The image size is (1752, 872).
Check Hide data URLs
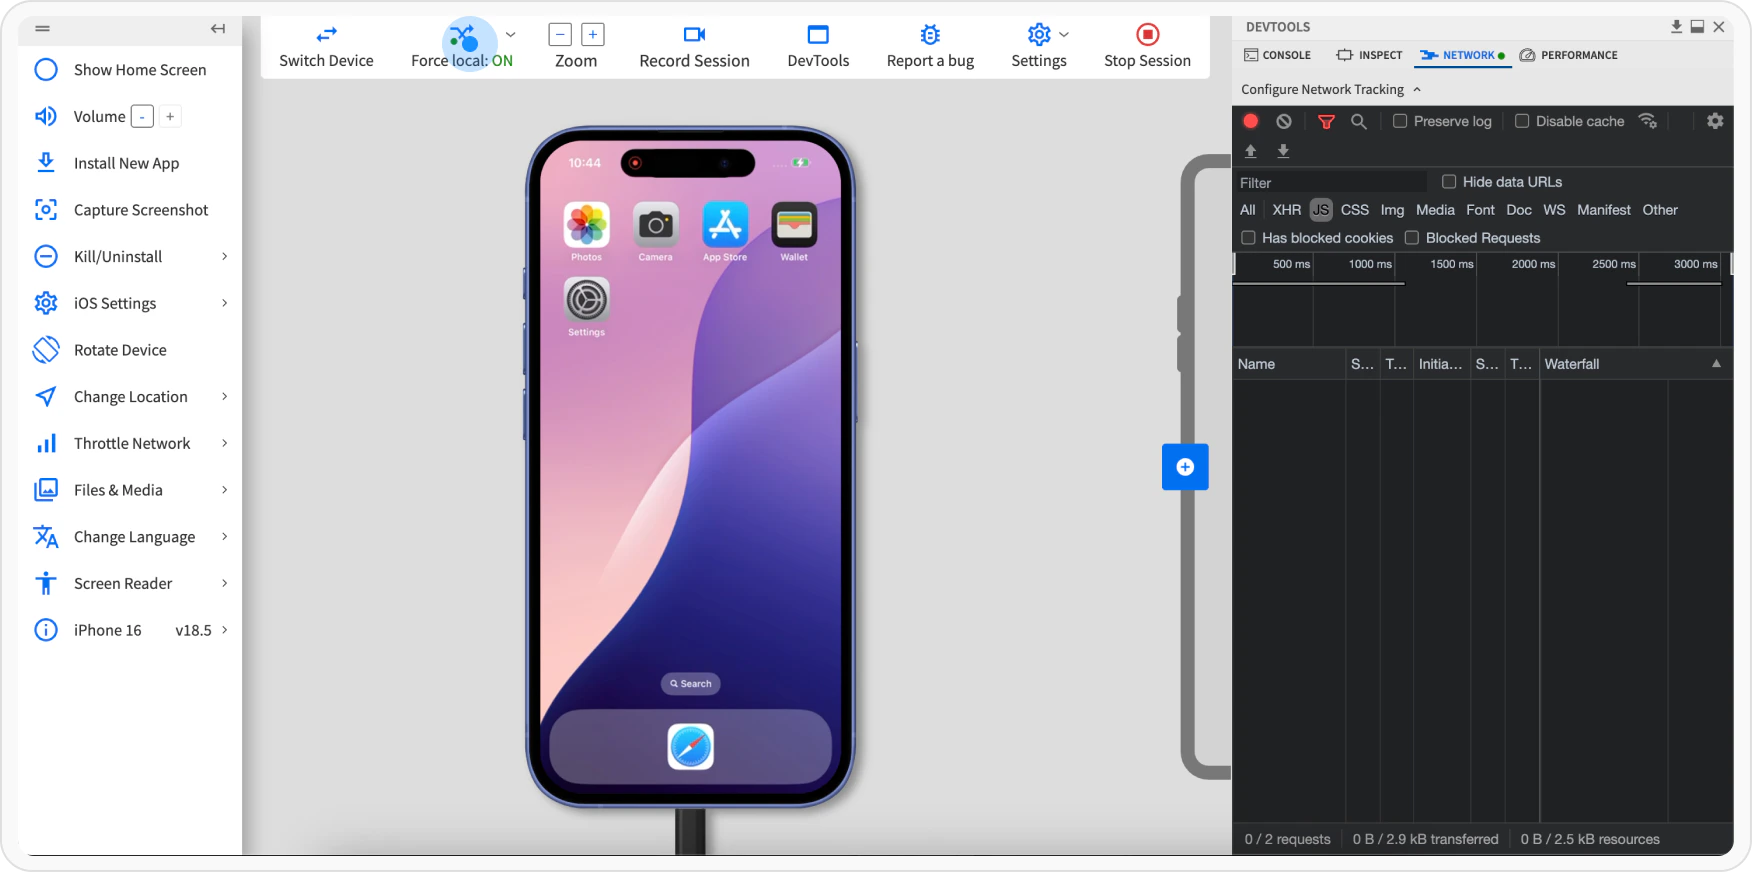[1449, 182]
